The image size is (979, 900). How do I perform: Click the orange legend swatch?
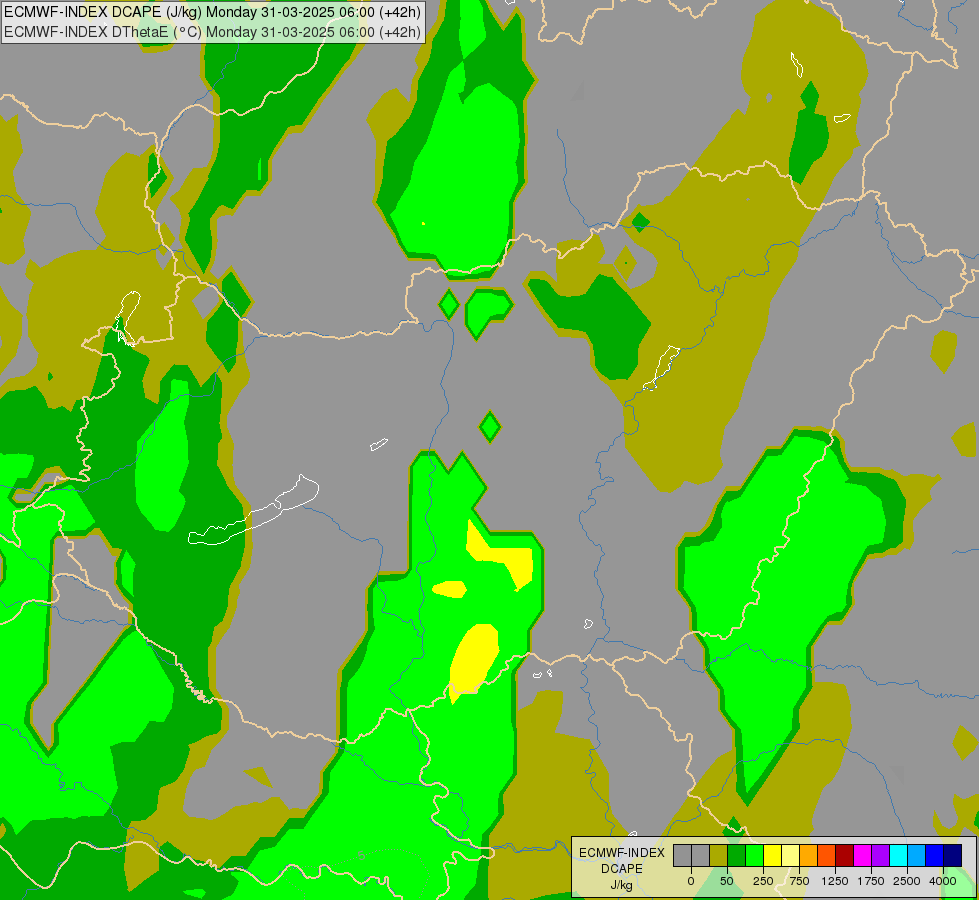(809, 855)
